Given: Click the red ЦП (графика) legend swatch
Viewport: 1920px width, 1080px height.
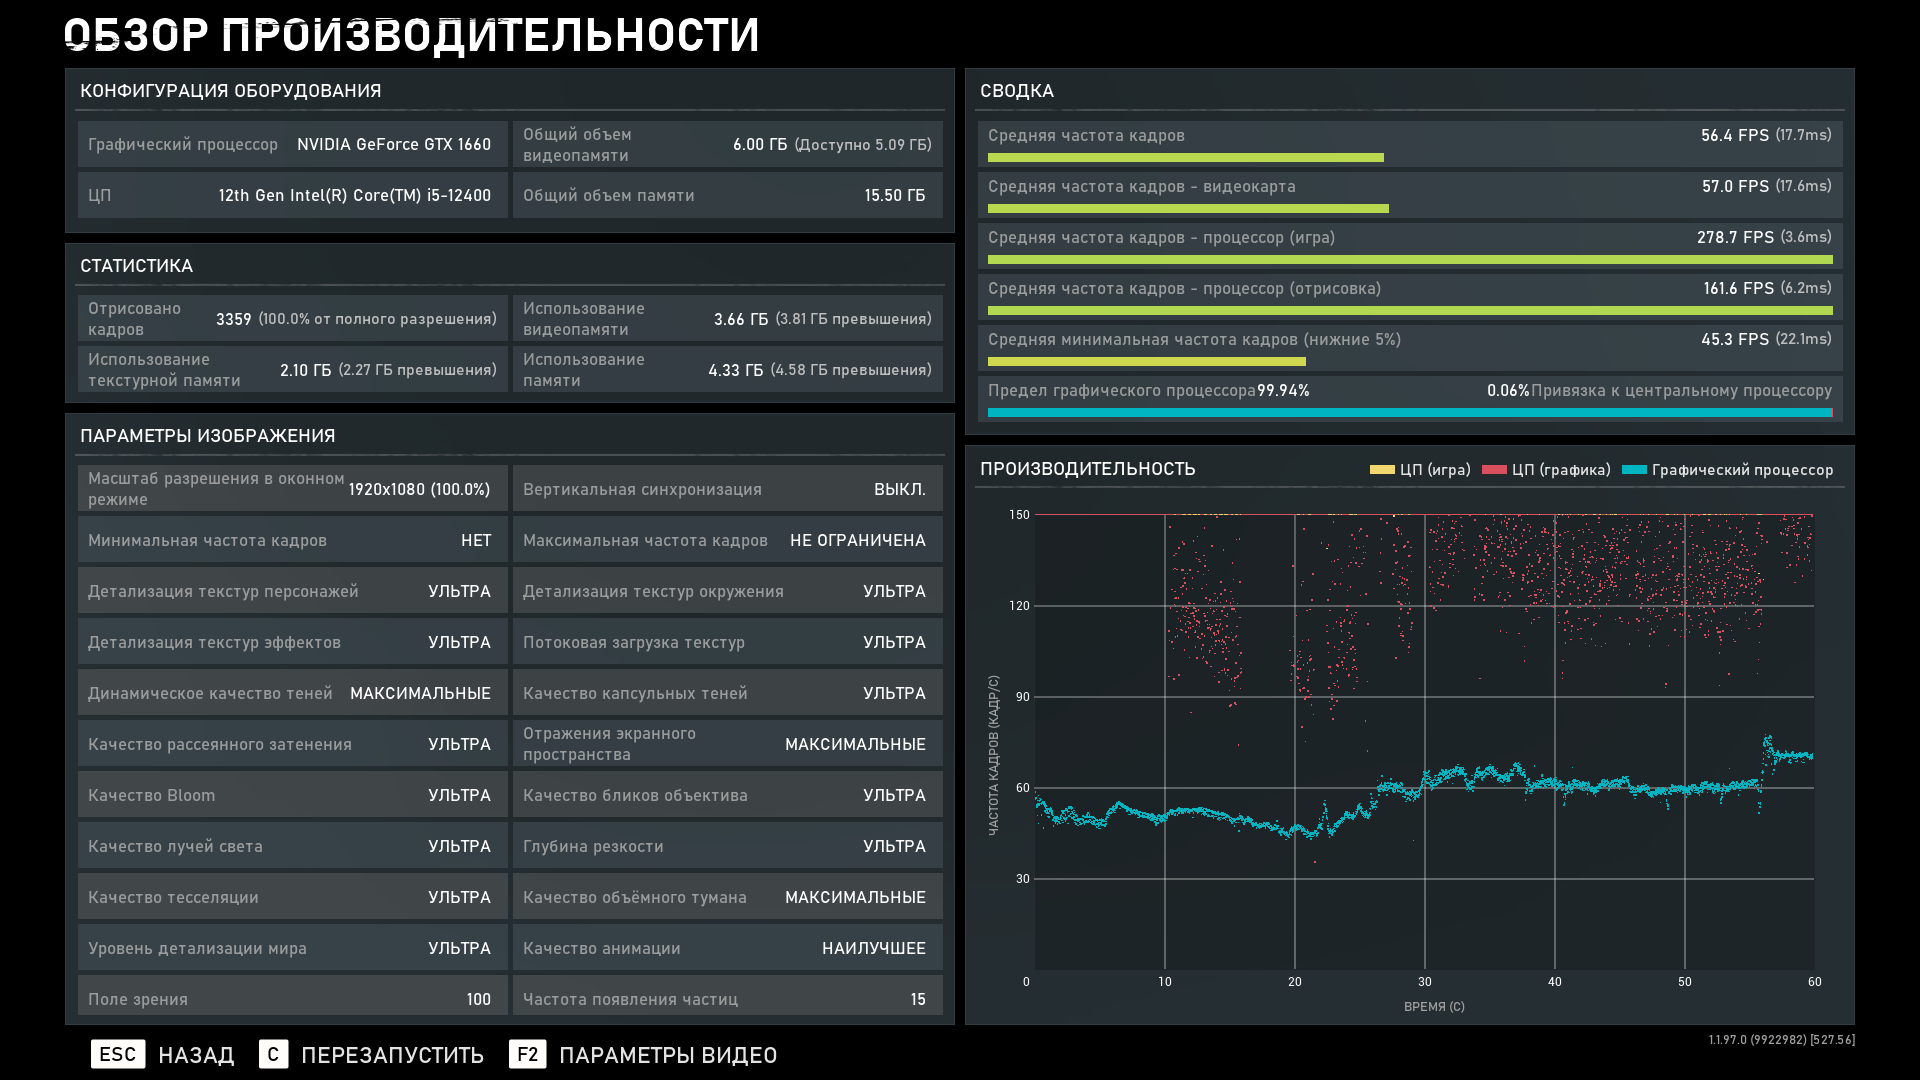Looking at the screenshot, I should click(x=1494, y=470).
